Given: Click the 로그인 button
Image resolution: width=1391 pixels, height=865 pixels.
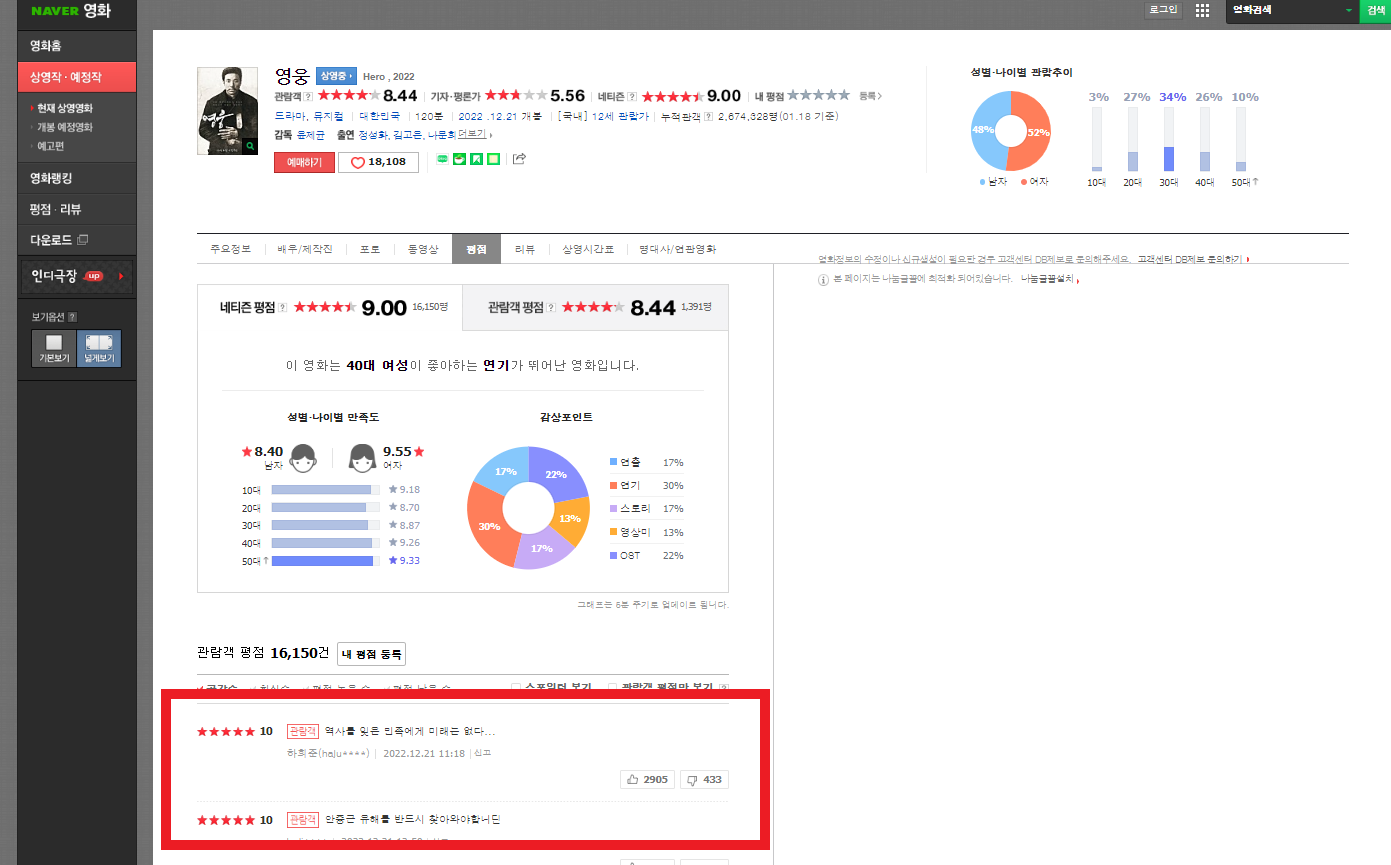Looking at the screenshot, I should click(1163, 10).
